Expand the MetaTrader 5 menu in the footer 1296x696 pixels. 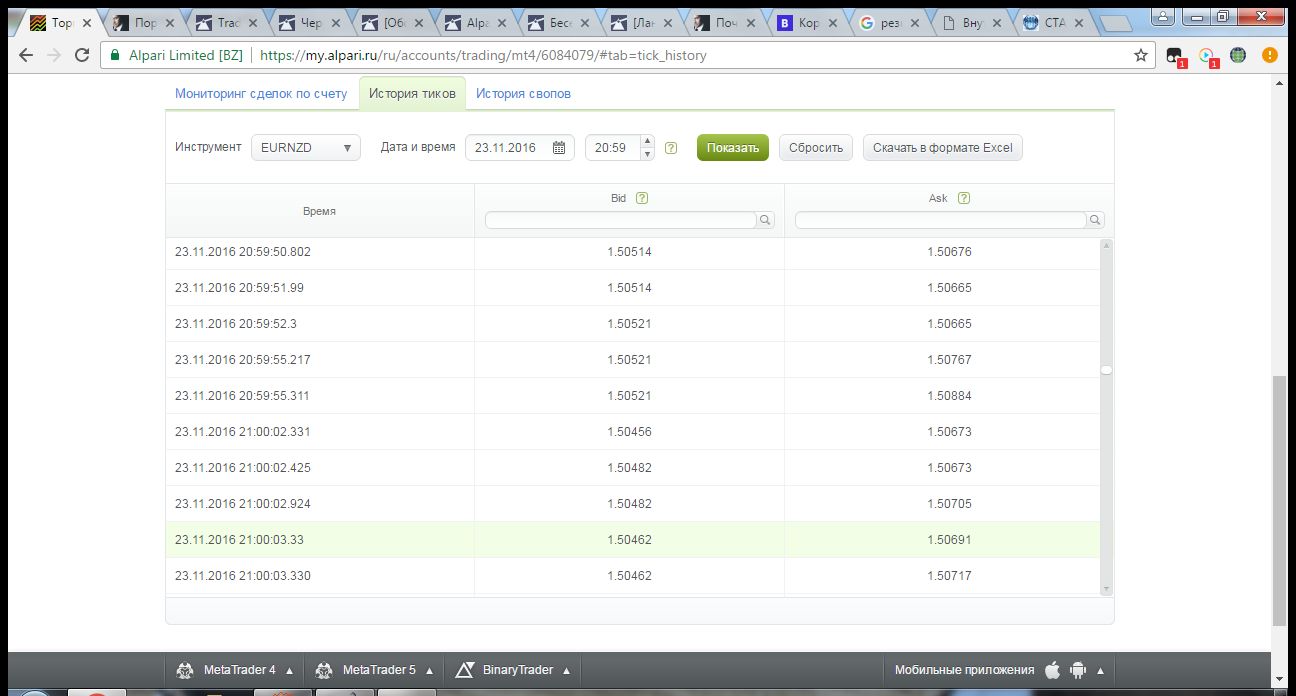(x=429, y=670)
